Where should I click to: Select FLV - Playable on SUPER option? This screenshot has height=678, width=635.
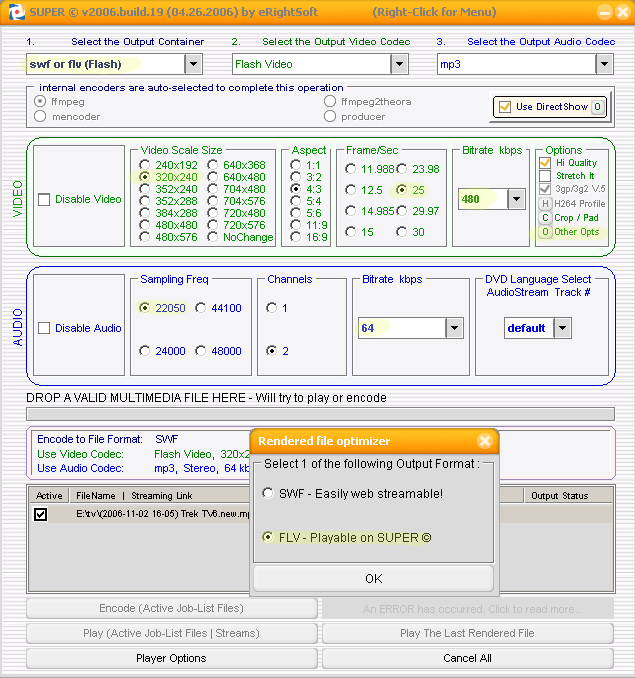pyautogui.click(x=268, y=537)
